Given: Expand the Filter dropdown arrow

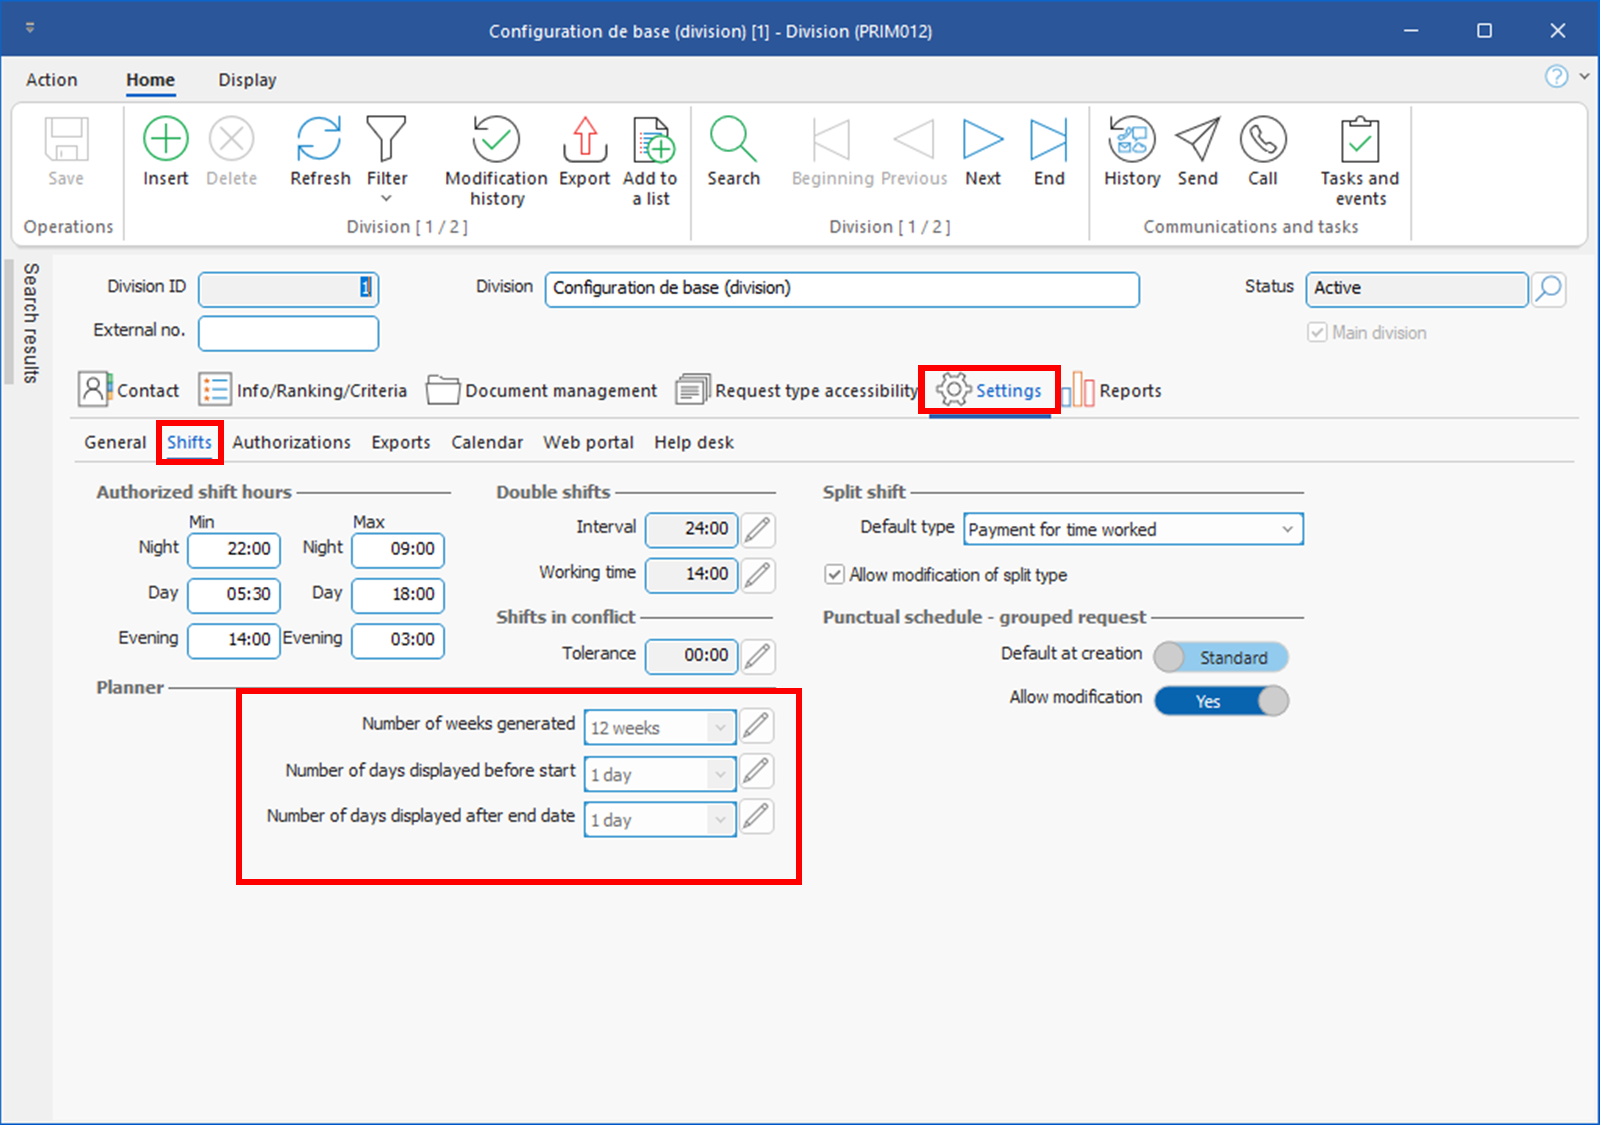Looking at the screenshot, I should pos(386,199).
